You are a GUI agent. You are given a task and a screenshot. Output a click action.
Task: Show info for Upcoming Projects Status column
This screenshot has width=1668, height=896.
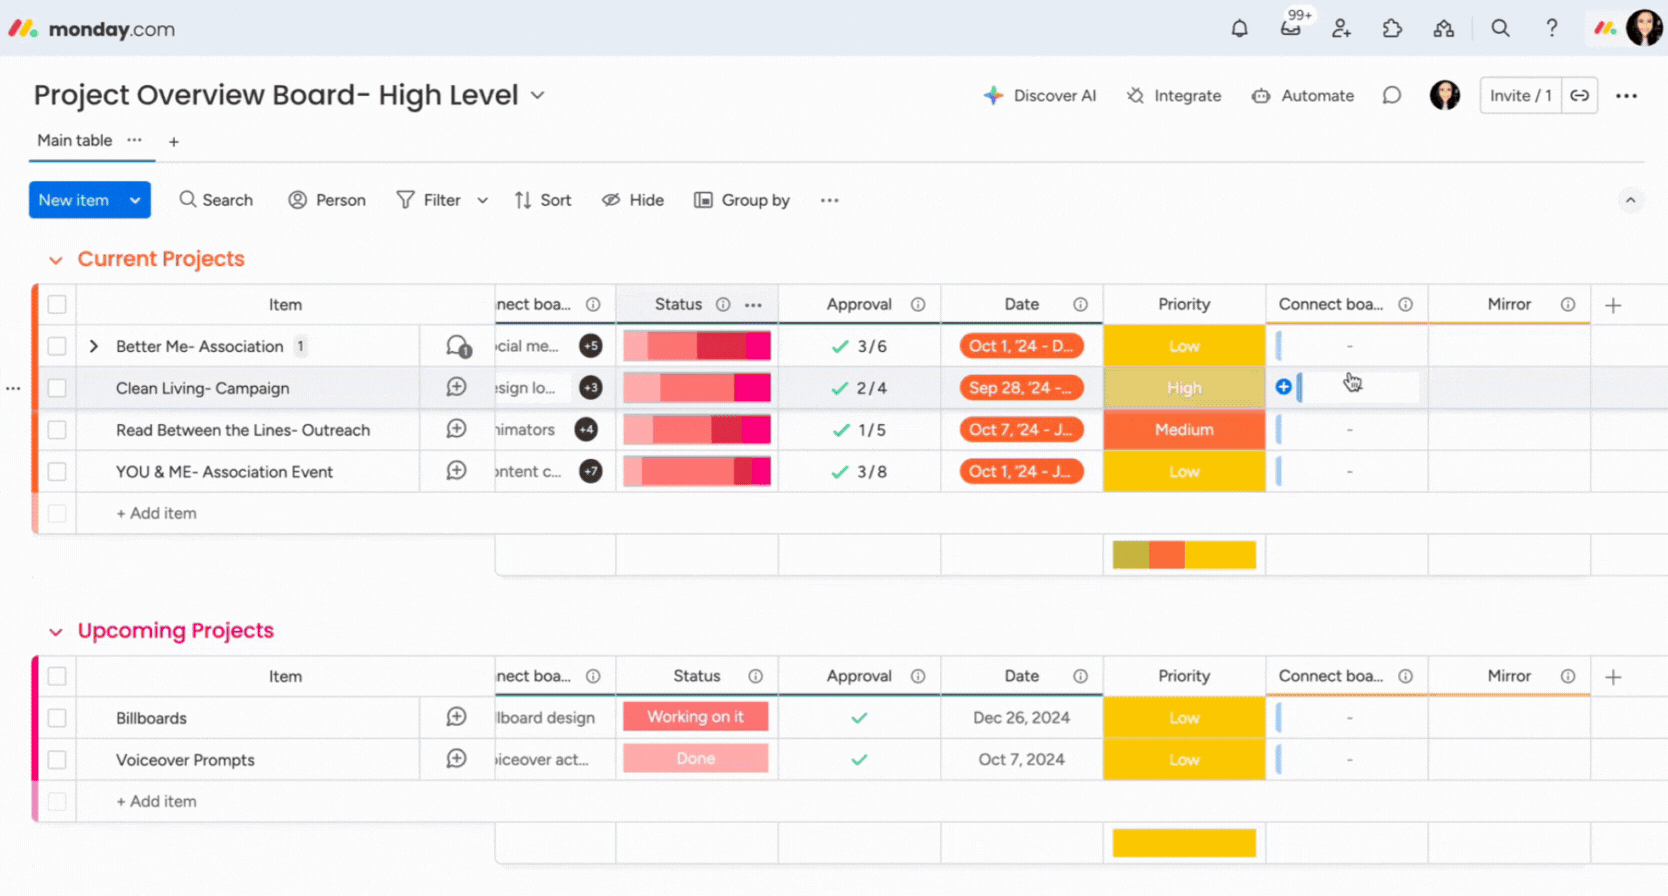[756, 677]
